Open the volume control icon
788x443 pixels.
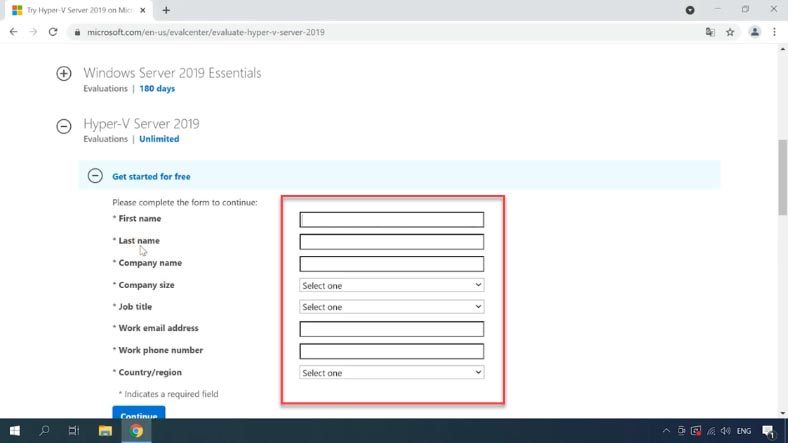pyautogui.click(x=726, y=431)
